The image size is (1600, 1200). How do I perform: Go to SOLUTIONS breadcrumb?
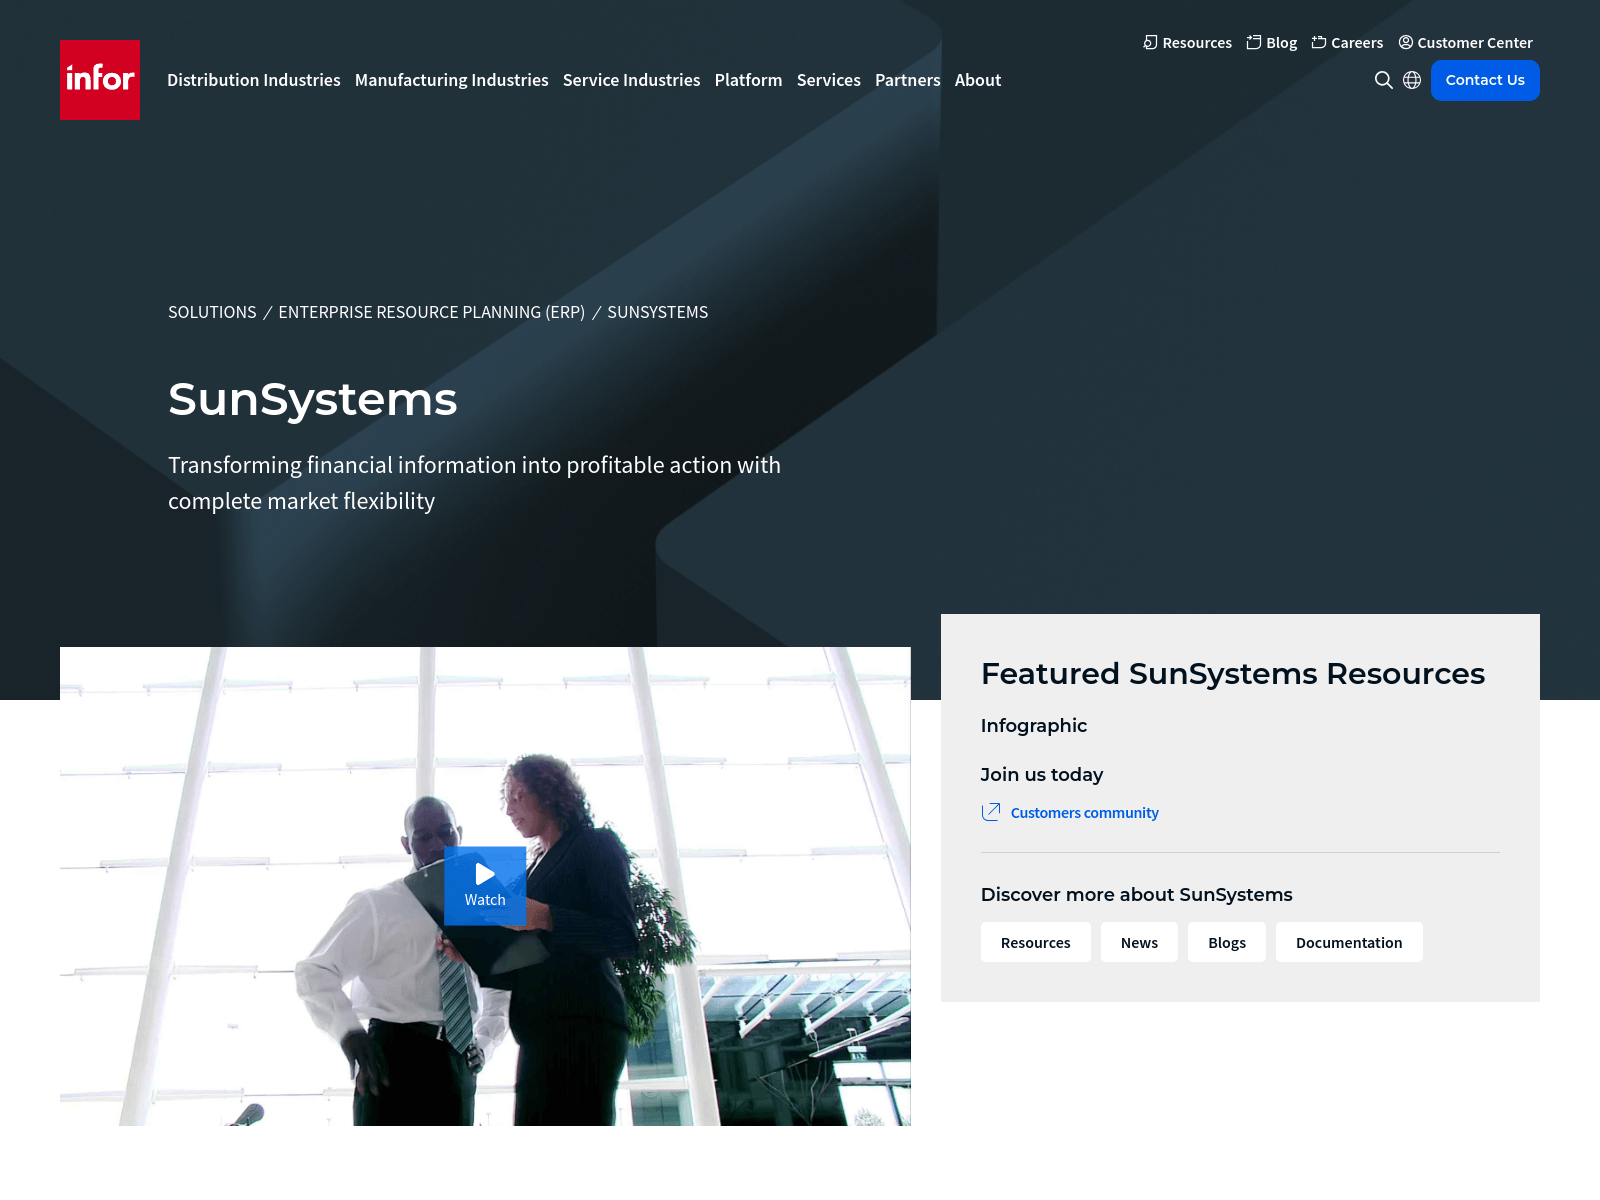click(x=212, y=312)
